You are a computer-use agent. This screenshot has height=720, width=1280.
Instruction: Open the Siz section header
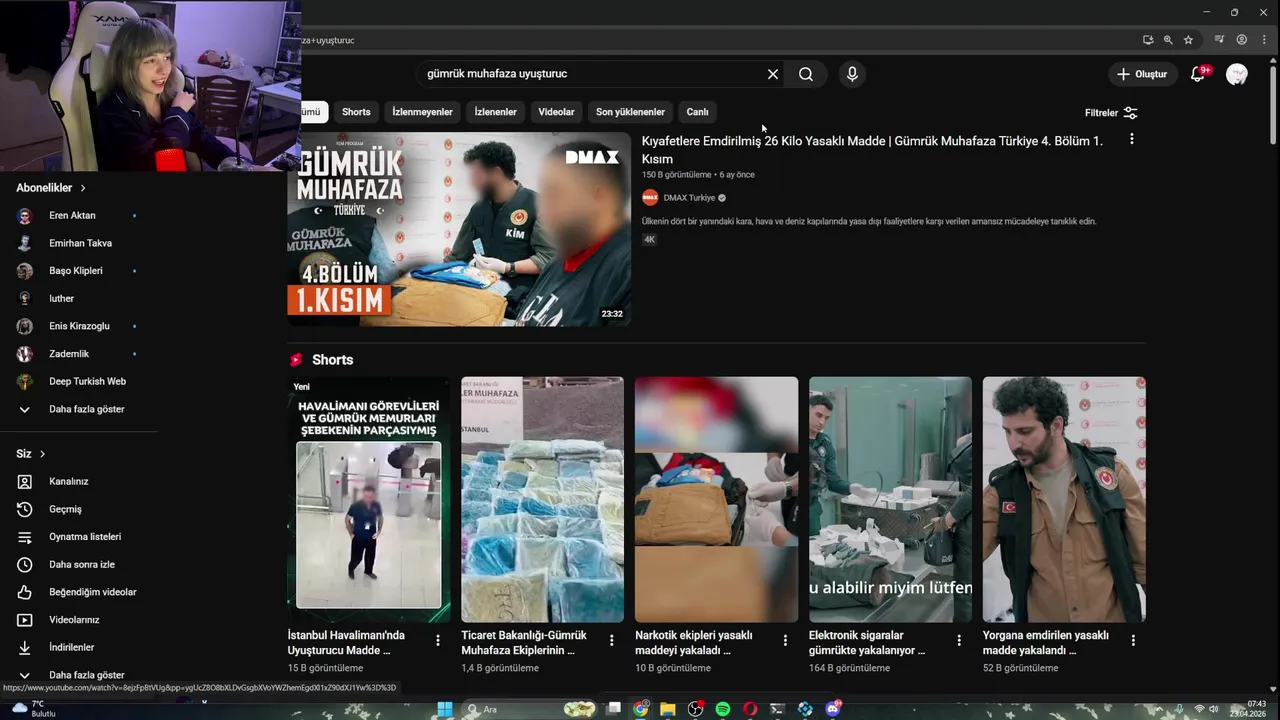(31, 454)
